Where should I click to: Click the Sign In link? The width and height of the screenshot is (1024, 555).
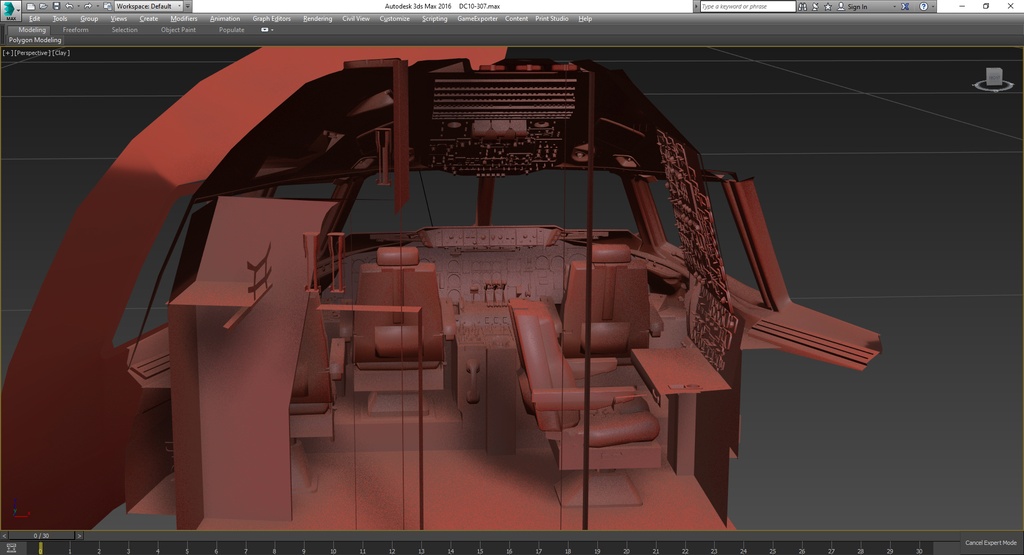(857, 6)
